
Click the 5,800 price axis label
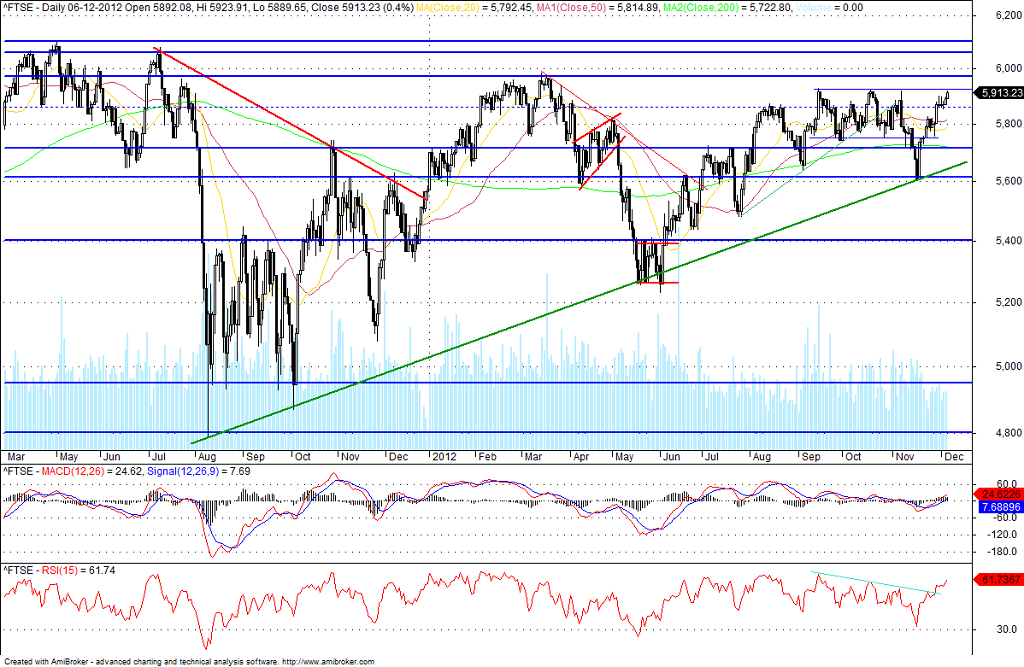[x=1008, y=123]
